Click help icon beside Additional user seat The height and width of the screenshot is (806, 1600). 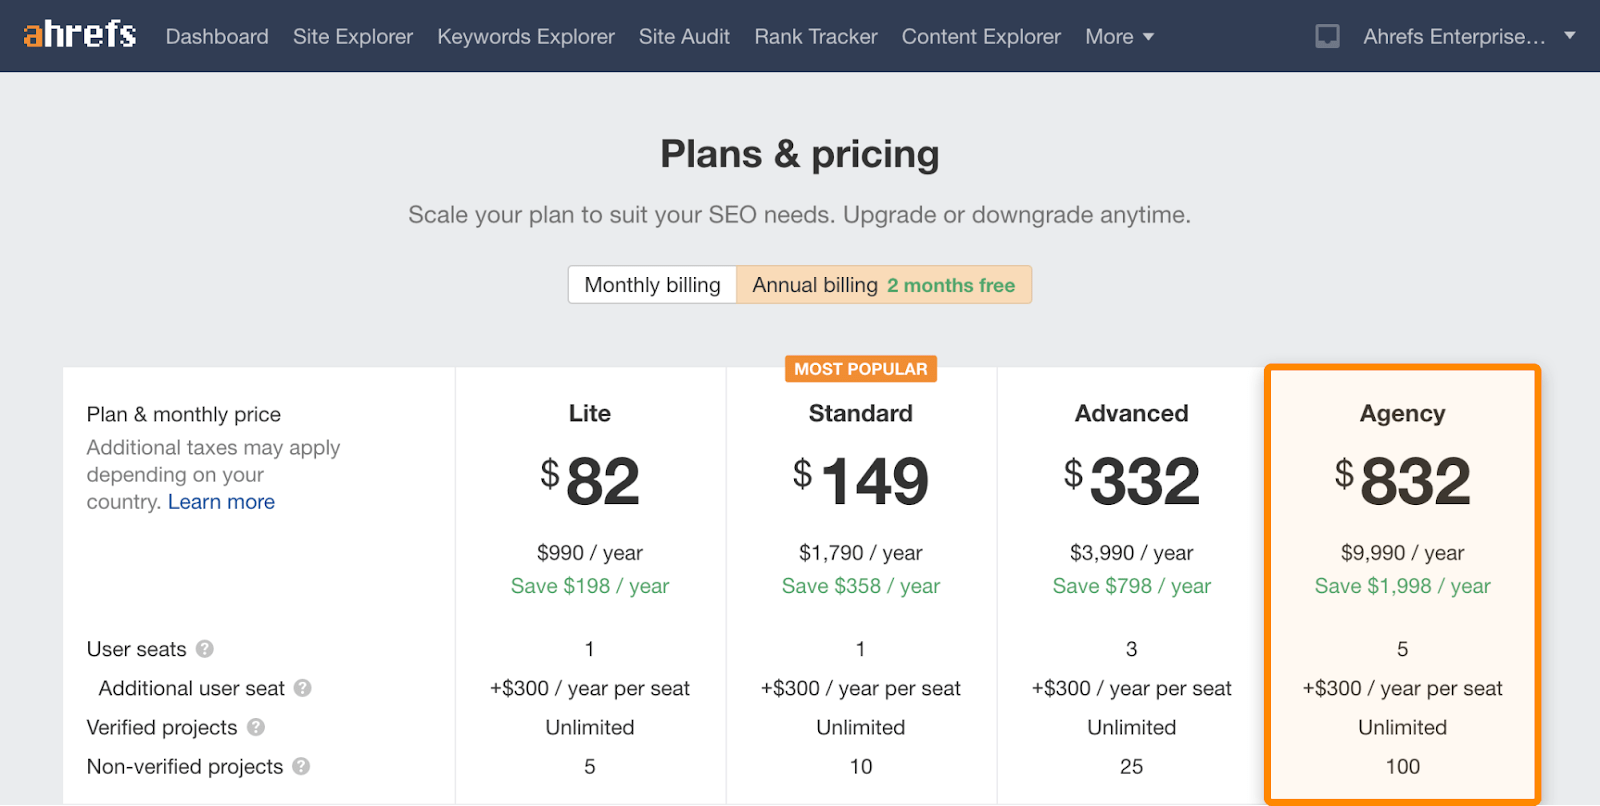pyautogui.click(x=303, y=688)
